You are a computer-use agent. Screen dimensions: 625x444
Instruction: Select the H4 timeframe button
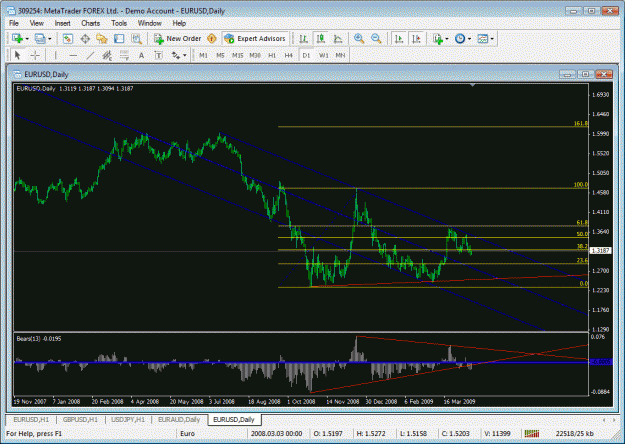pyautogui.click(x=289, y=55)
